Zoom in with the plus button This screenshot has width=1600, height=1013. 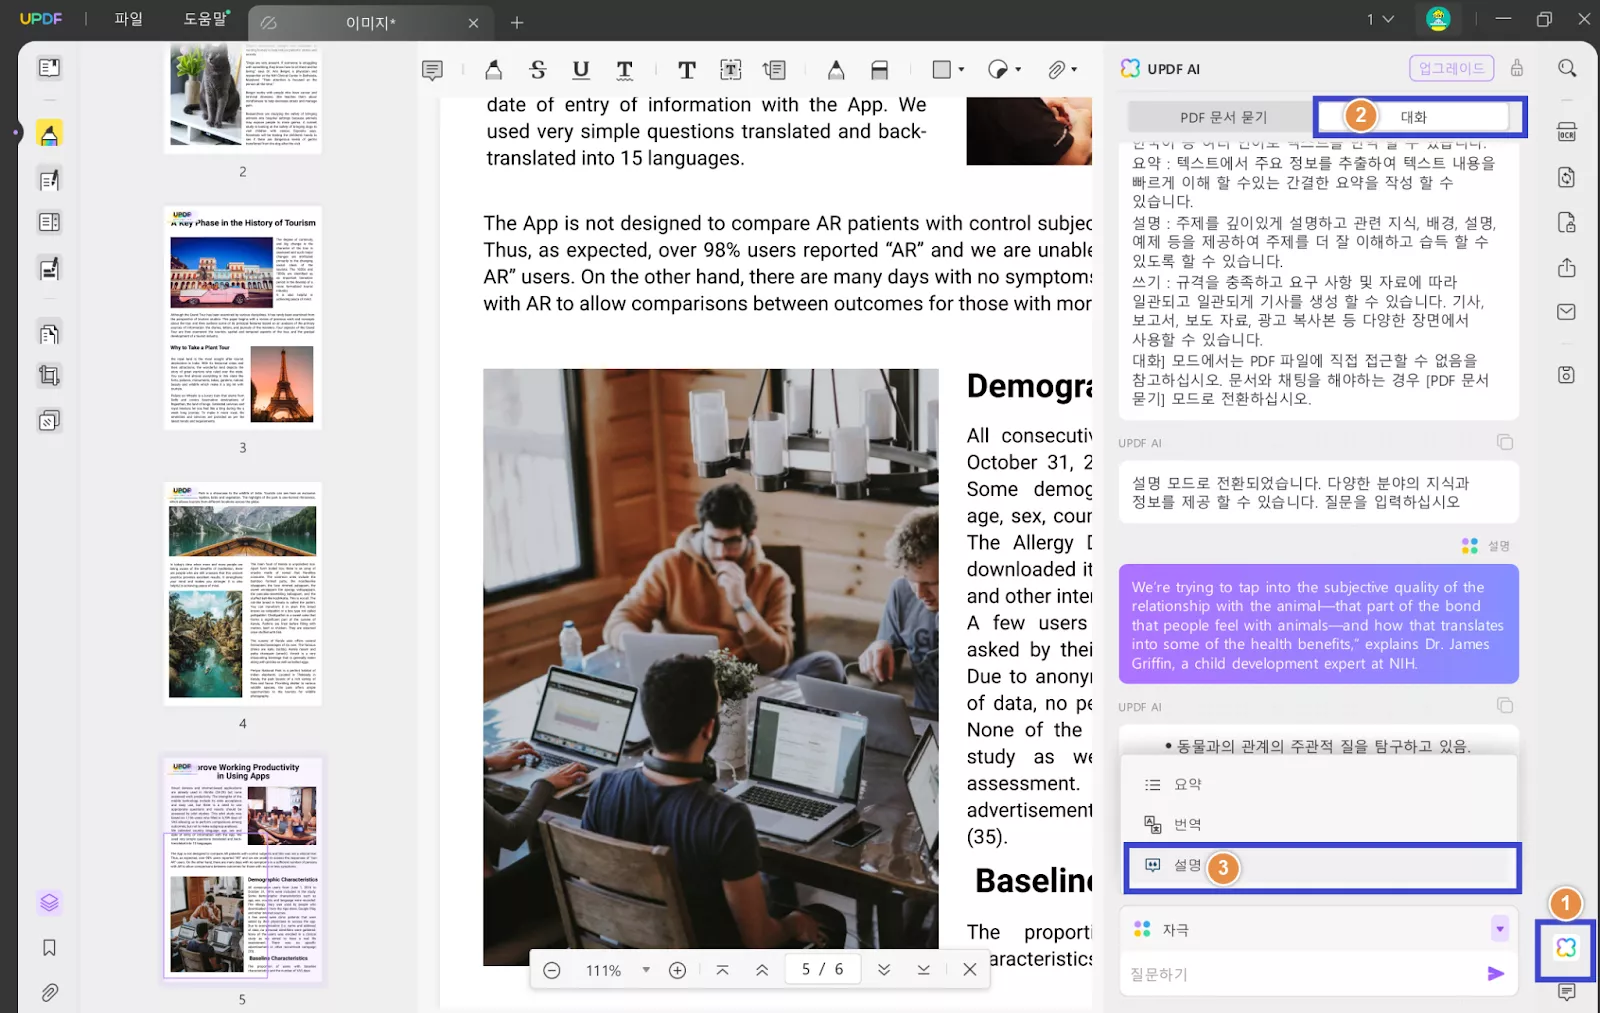pyautogui.click(x=677, y=970)
